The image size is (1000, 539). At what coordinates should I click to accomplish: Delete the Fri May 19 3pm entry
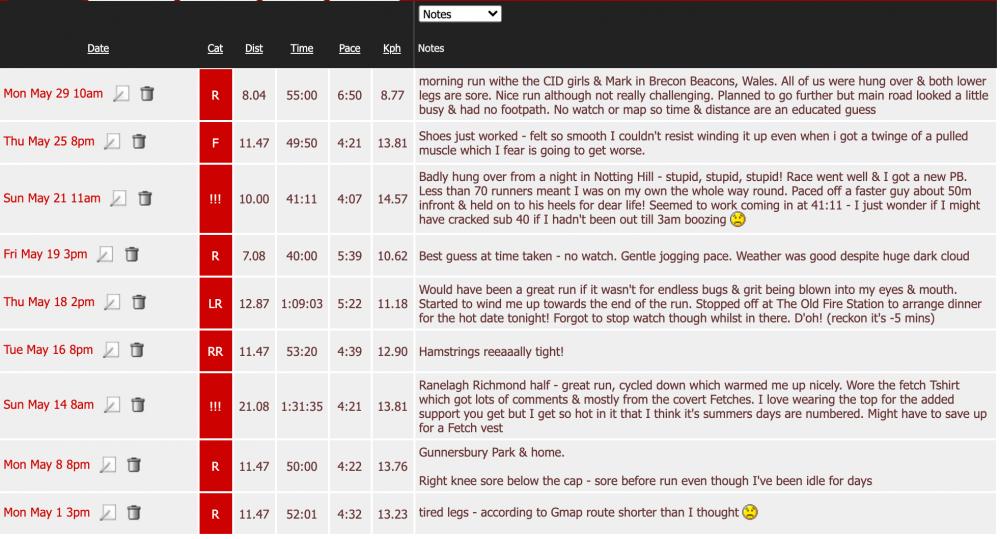coord(131,255)
